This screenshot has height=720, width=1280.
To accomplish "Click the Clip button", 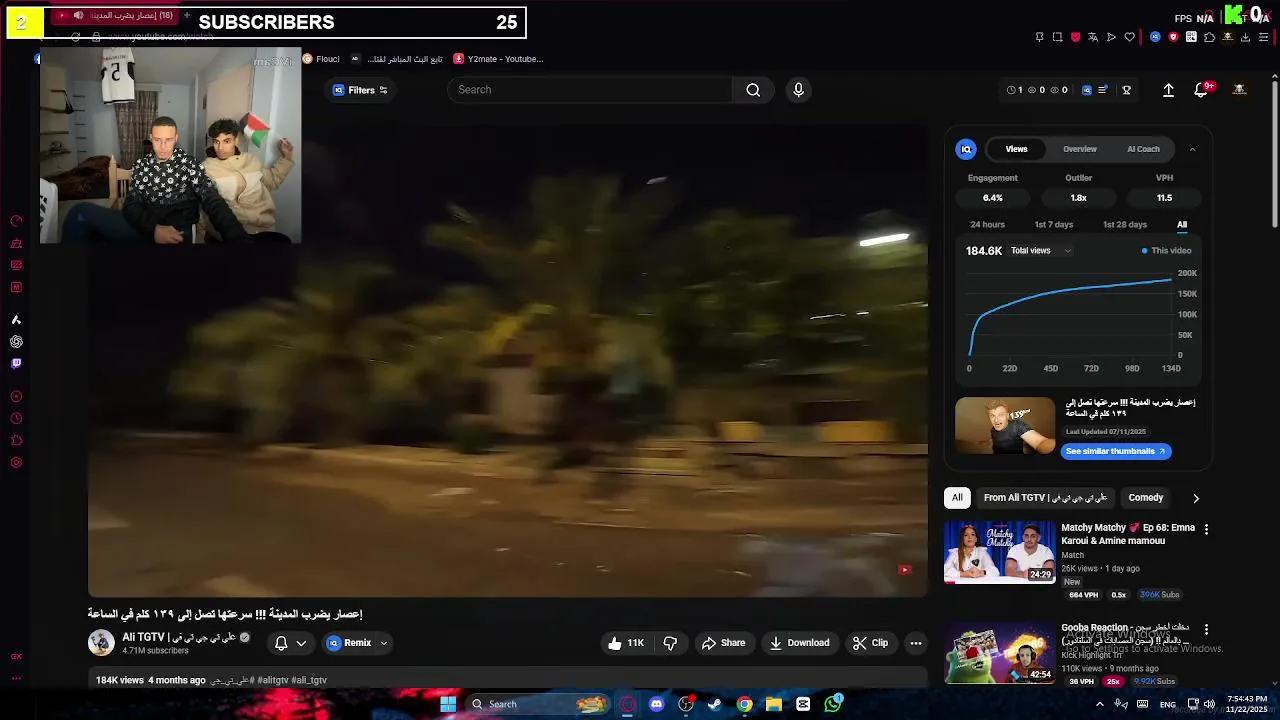I will pos(870,643).
